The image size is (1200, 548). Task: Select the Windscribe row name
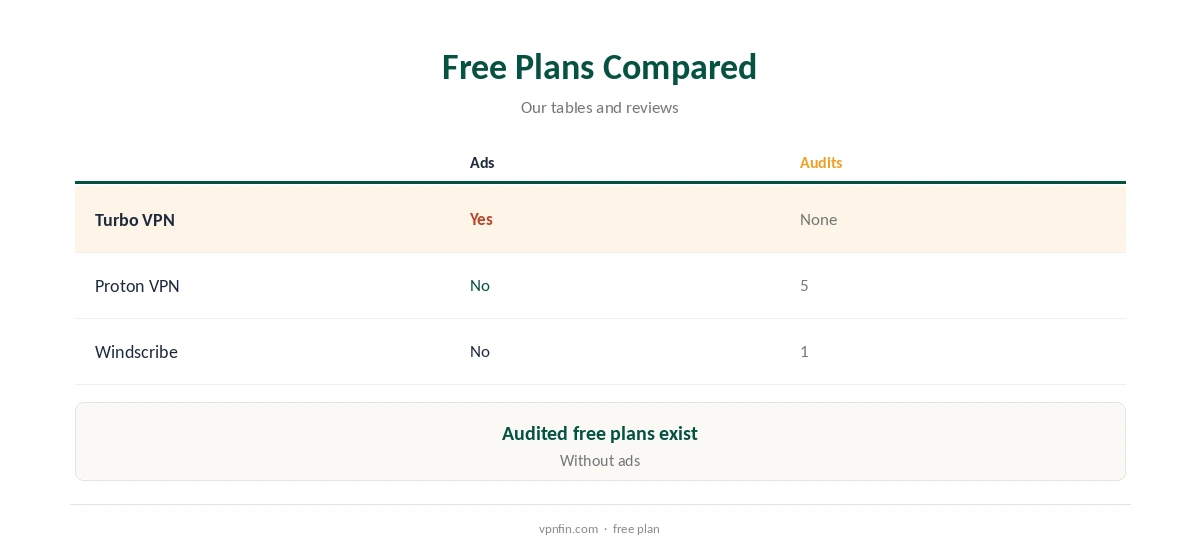click(136, 352)
